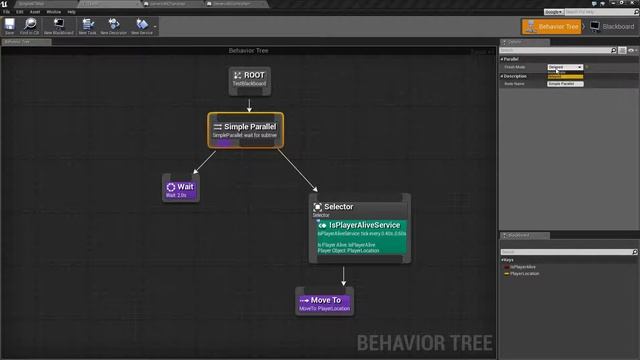640x360 pixels.
Task: Open the Help menu
Action: point(71,12)
